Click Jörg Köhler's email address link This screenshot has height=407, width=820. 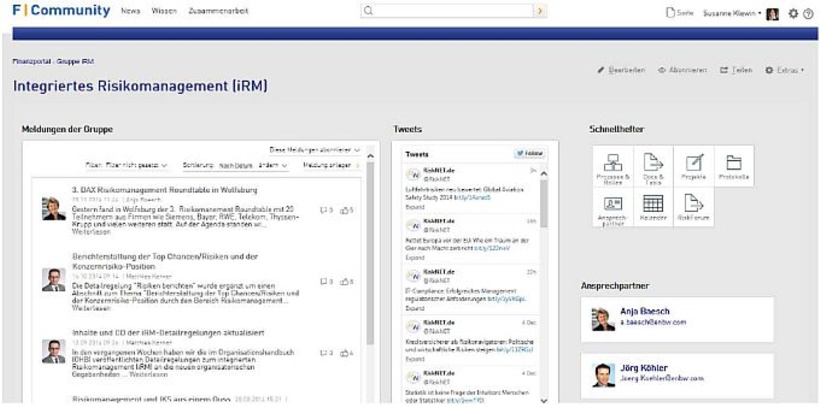pyautogui.click(x=662, y=378)
